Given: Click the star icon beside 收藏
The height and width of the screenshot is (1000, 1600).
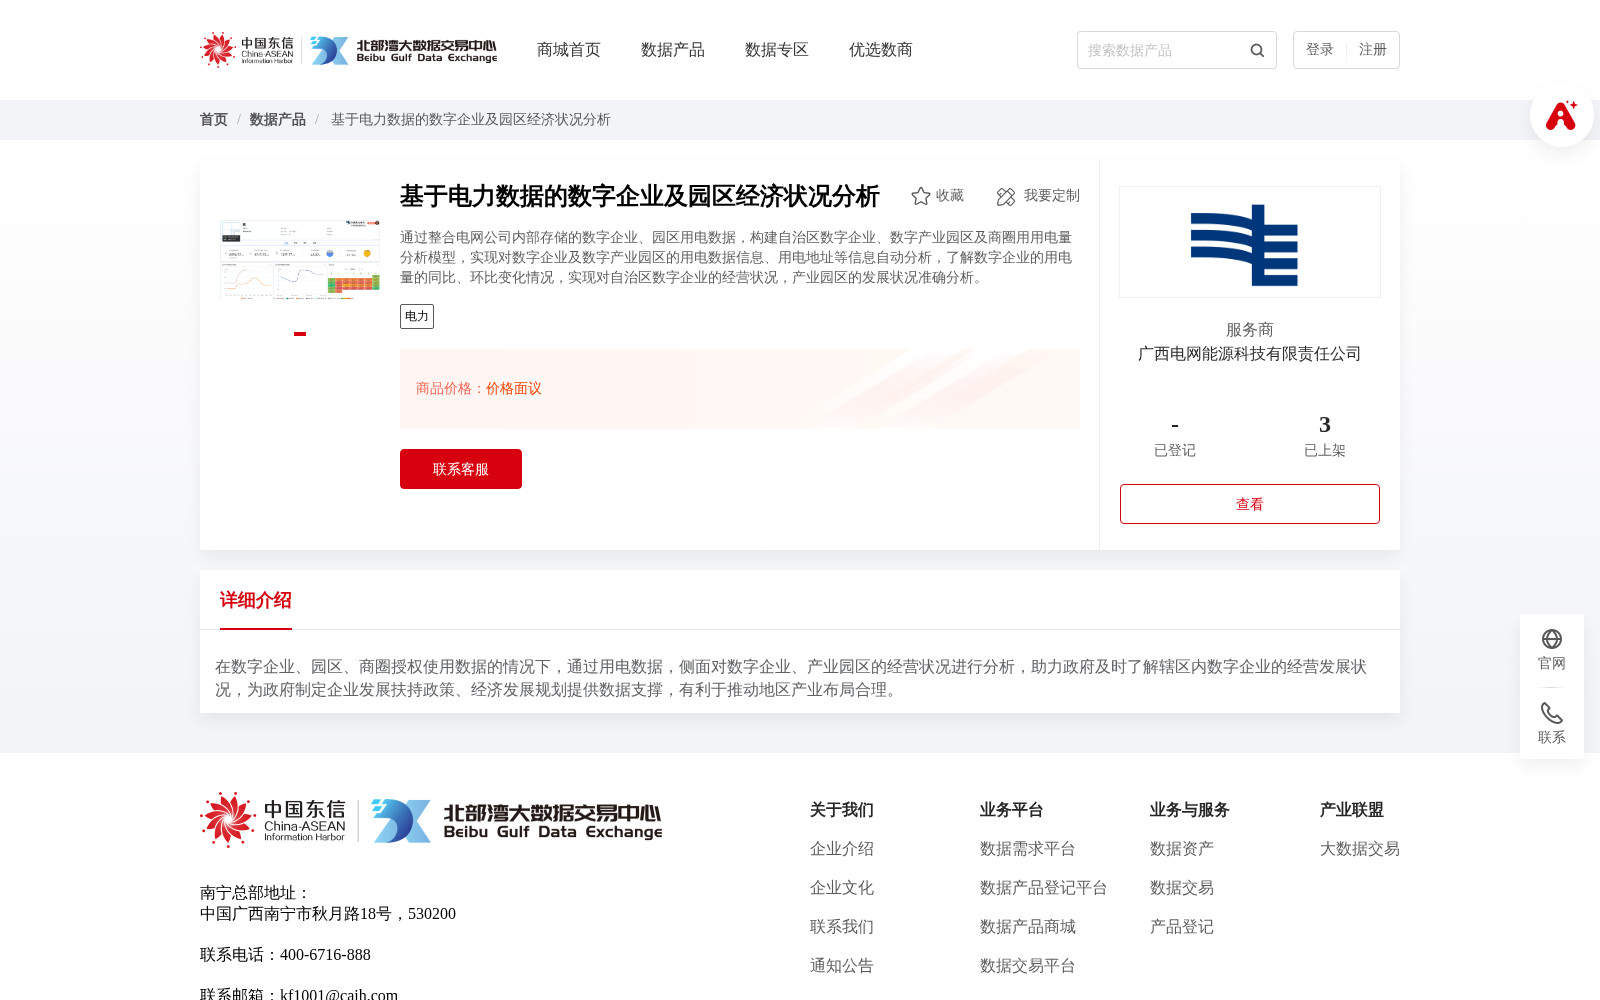Looking at the screenshot, I should point(921,196).
